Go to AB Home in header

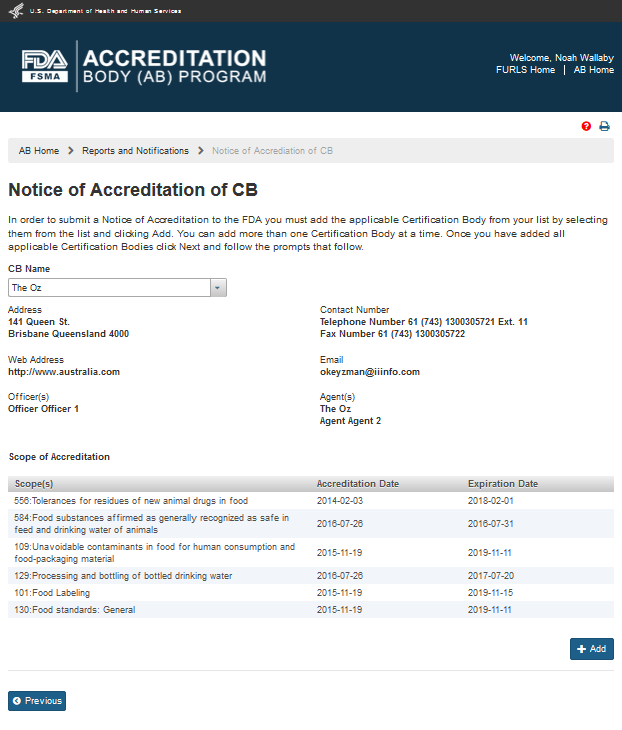(593, 70)
